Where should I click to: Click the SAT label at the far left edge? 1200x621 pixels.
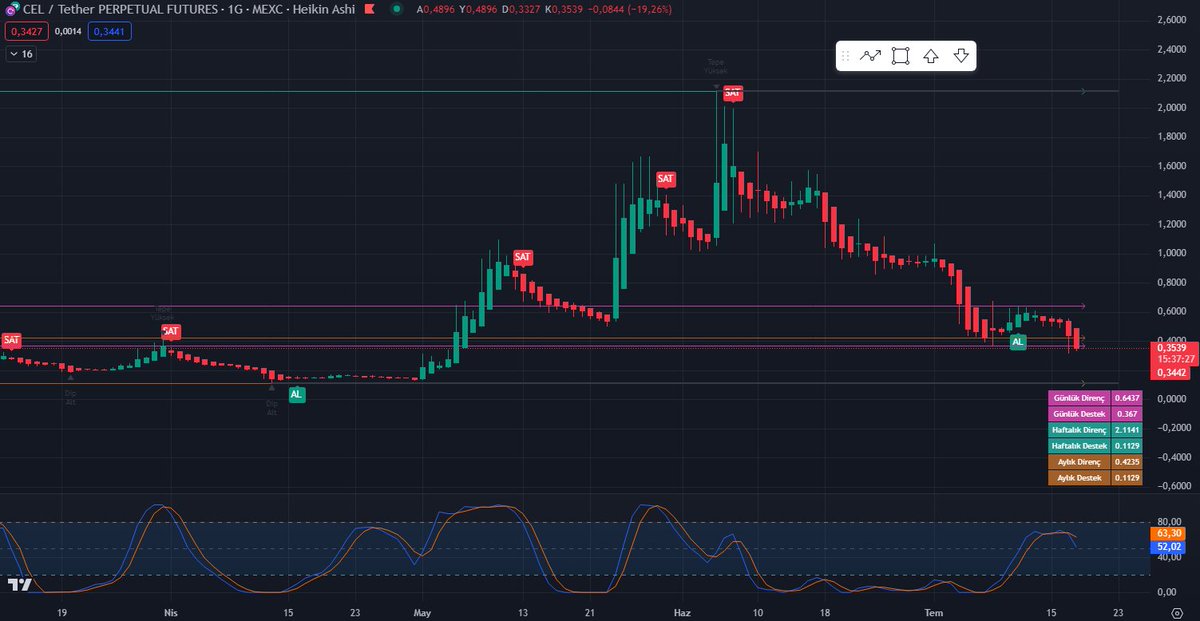[x=11, y=340]
